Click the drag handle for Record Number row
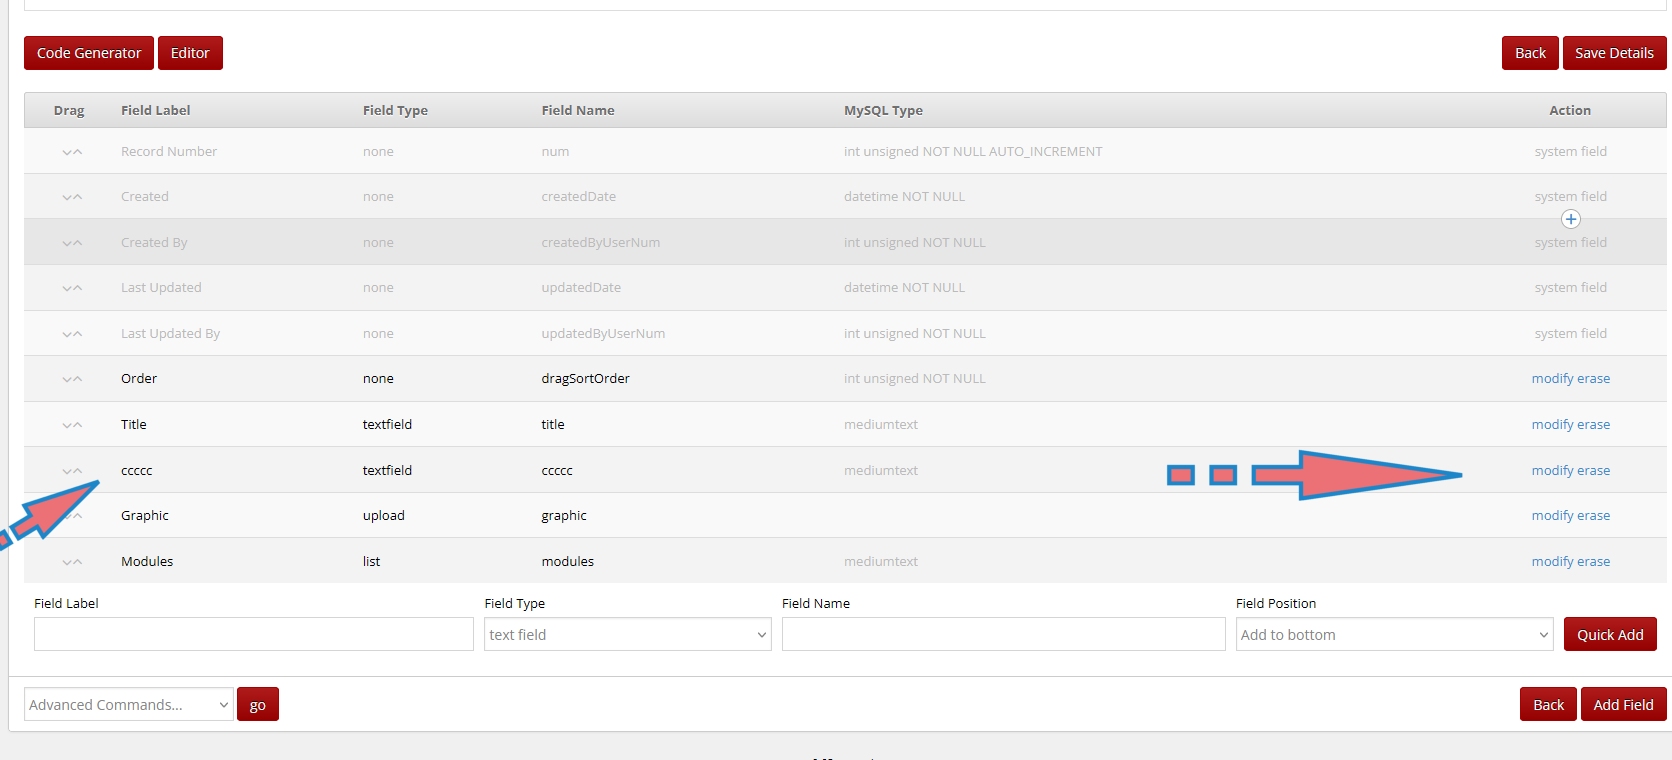1672x760 pixels. click(72, 152)
